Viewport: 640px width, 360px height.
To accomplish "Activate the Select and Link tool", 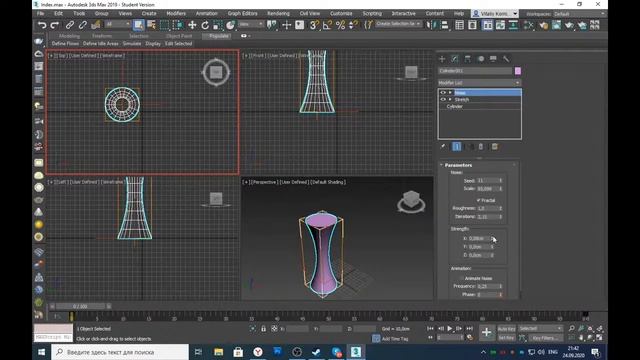I will coord(70,25).
